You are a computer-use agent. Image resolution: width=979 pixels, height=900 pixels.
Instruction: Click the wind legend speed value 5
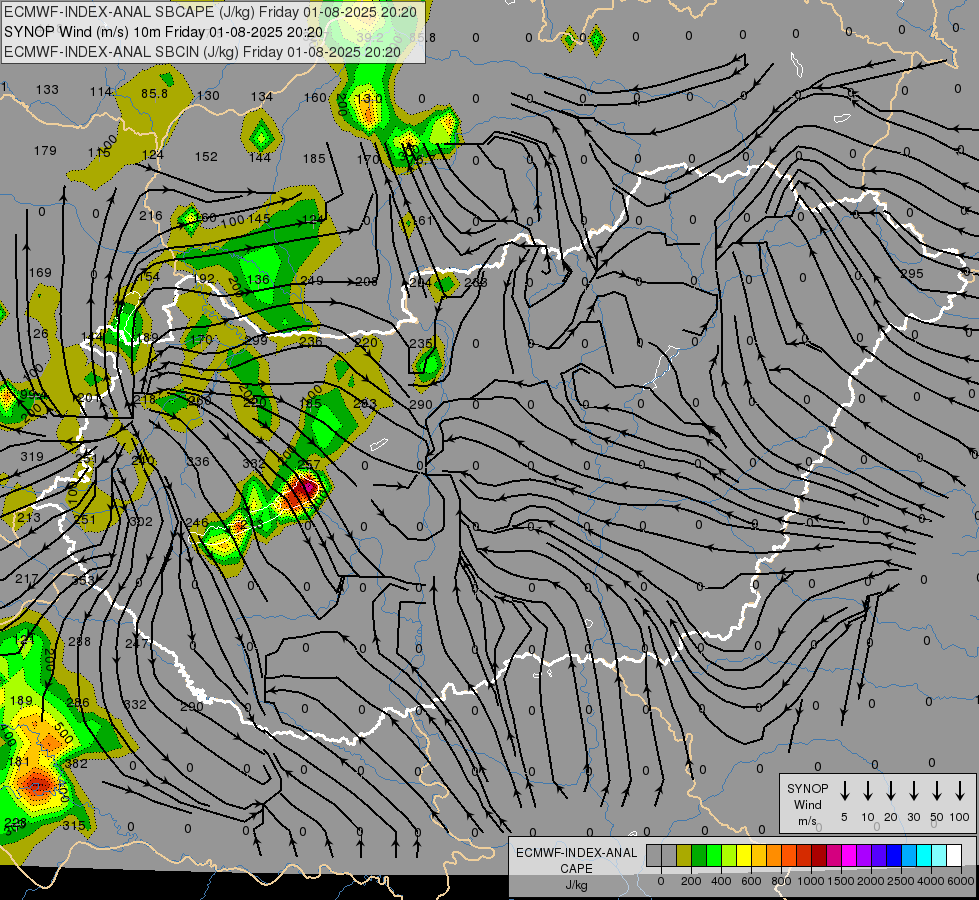pyautogui.click(x=844, y=817)
